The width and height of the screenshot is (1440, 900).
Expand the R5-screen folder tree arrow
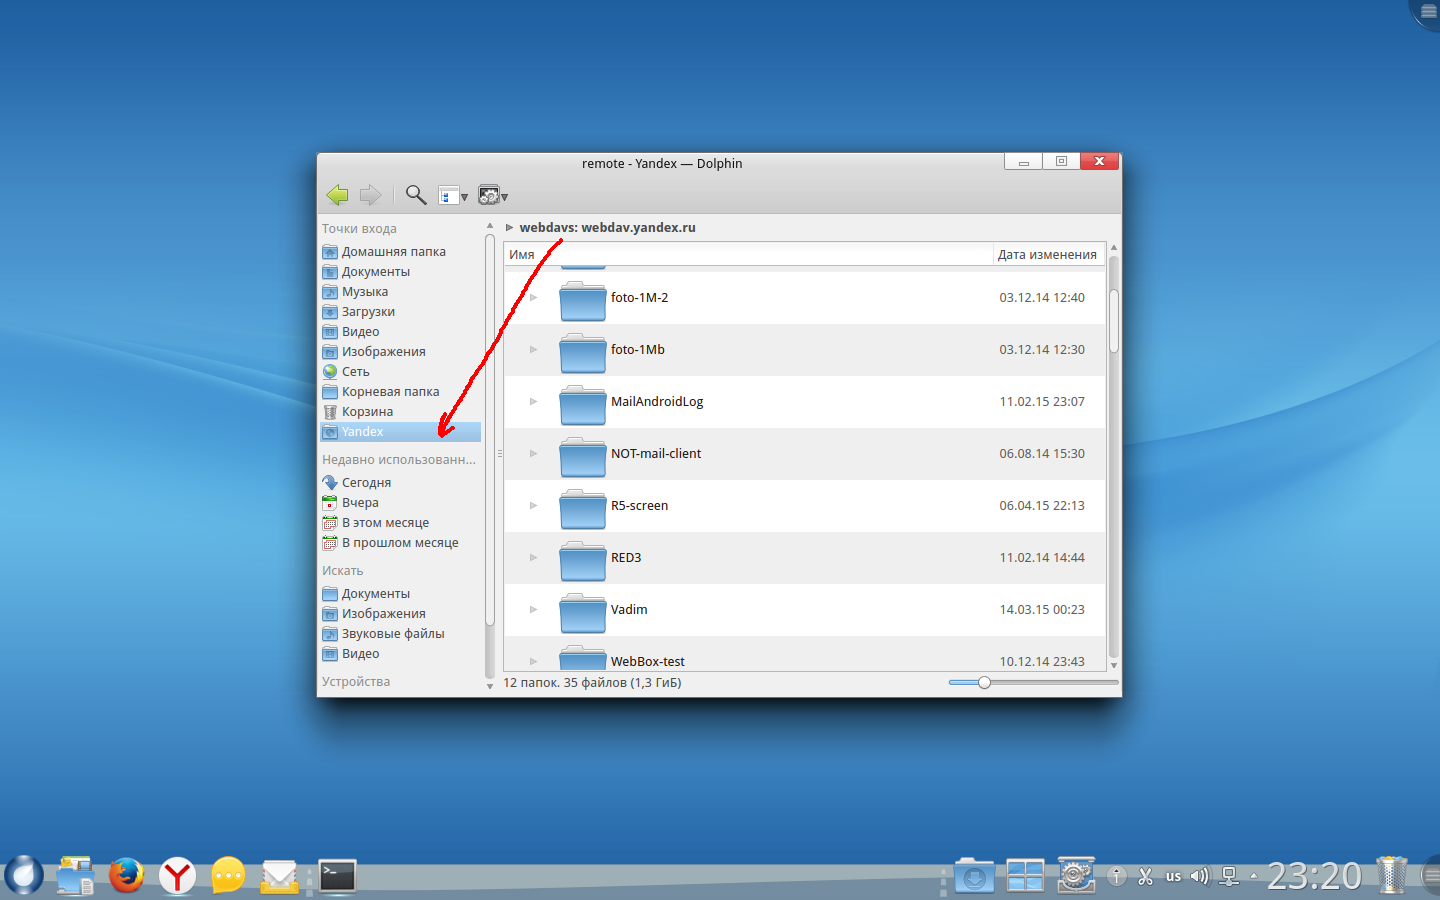pyautogui.click(x=534, y=506)
